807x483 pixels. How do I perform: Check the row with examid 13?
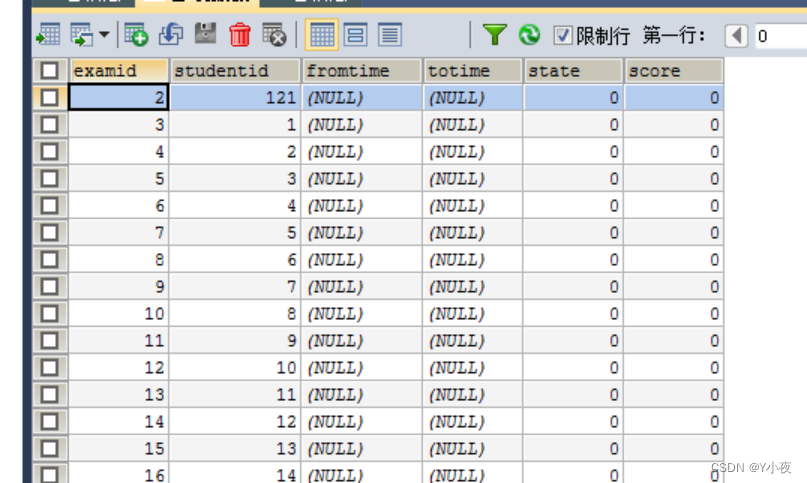coord(50,394)
